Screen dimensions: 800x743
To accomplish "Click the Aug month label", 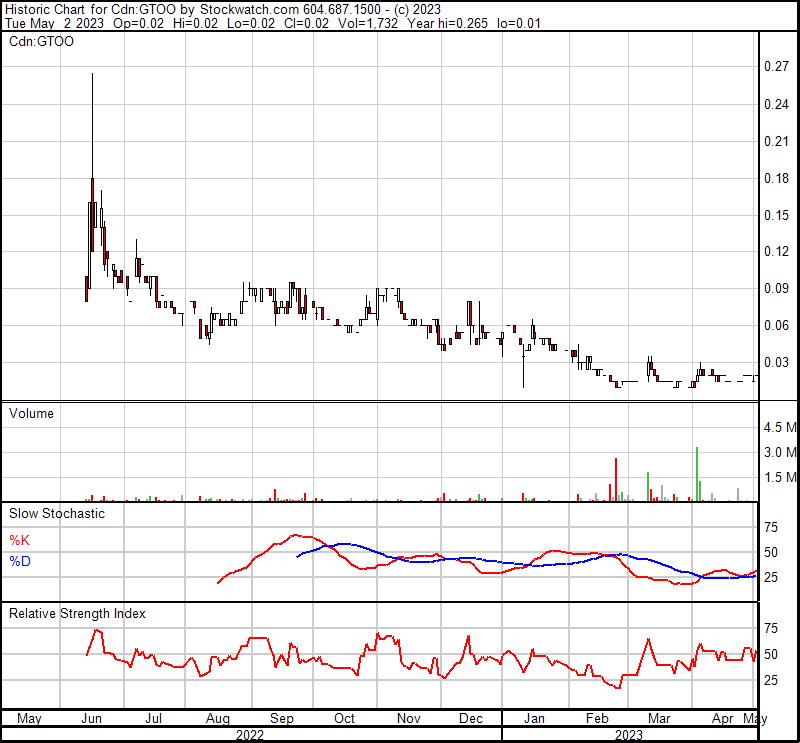I will 217,719.
